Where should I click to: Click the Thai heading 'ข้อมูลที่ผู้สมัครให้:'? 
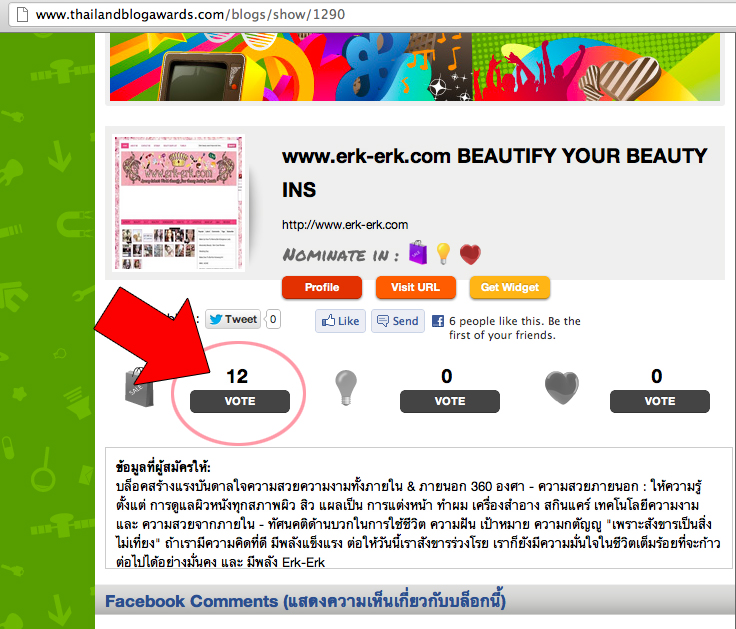tap(163, 467)
